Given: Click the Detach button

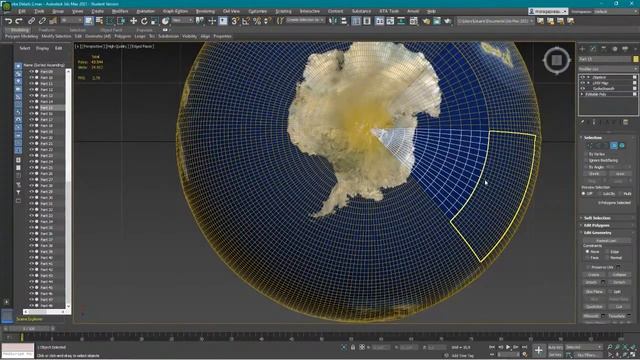Looking at the screenshot, I should (619, 282).
